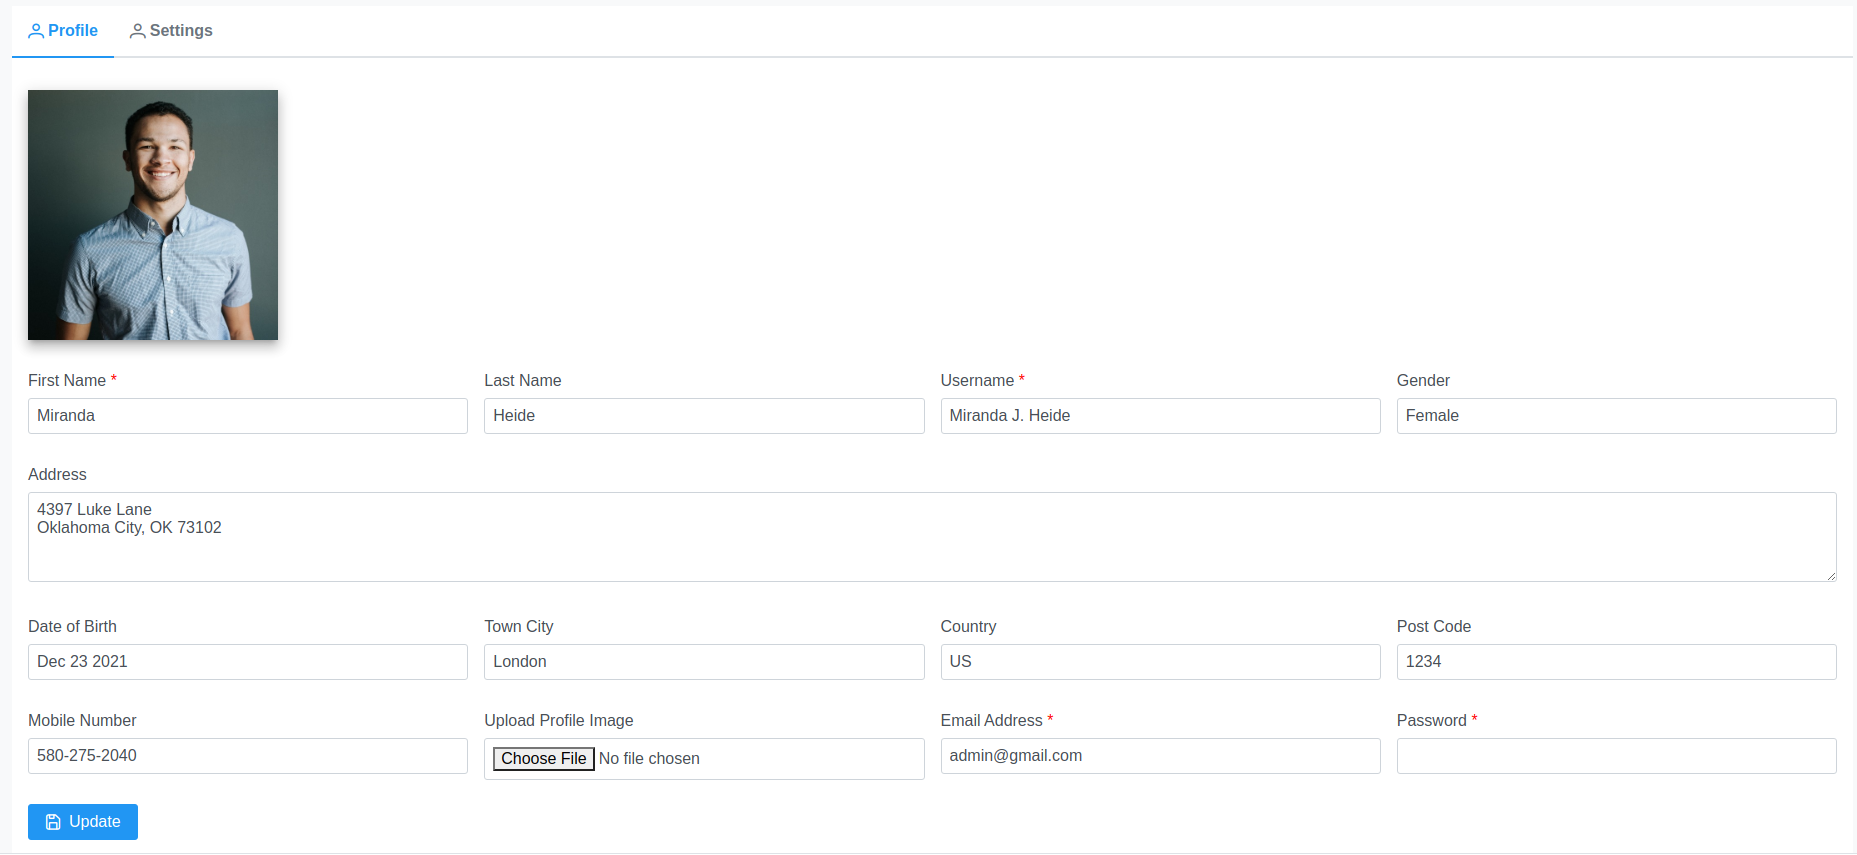The width and height of the screenshot is (1857, 855).
Task: Switch to the Profile tab
Action: (63, 31)
